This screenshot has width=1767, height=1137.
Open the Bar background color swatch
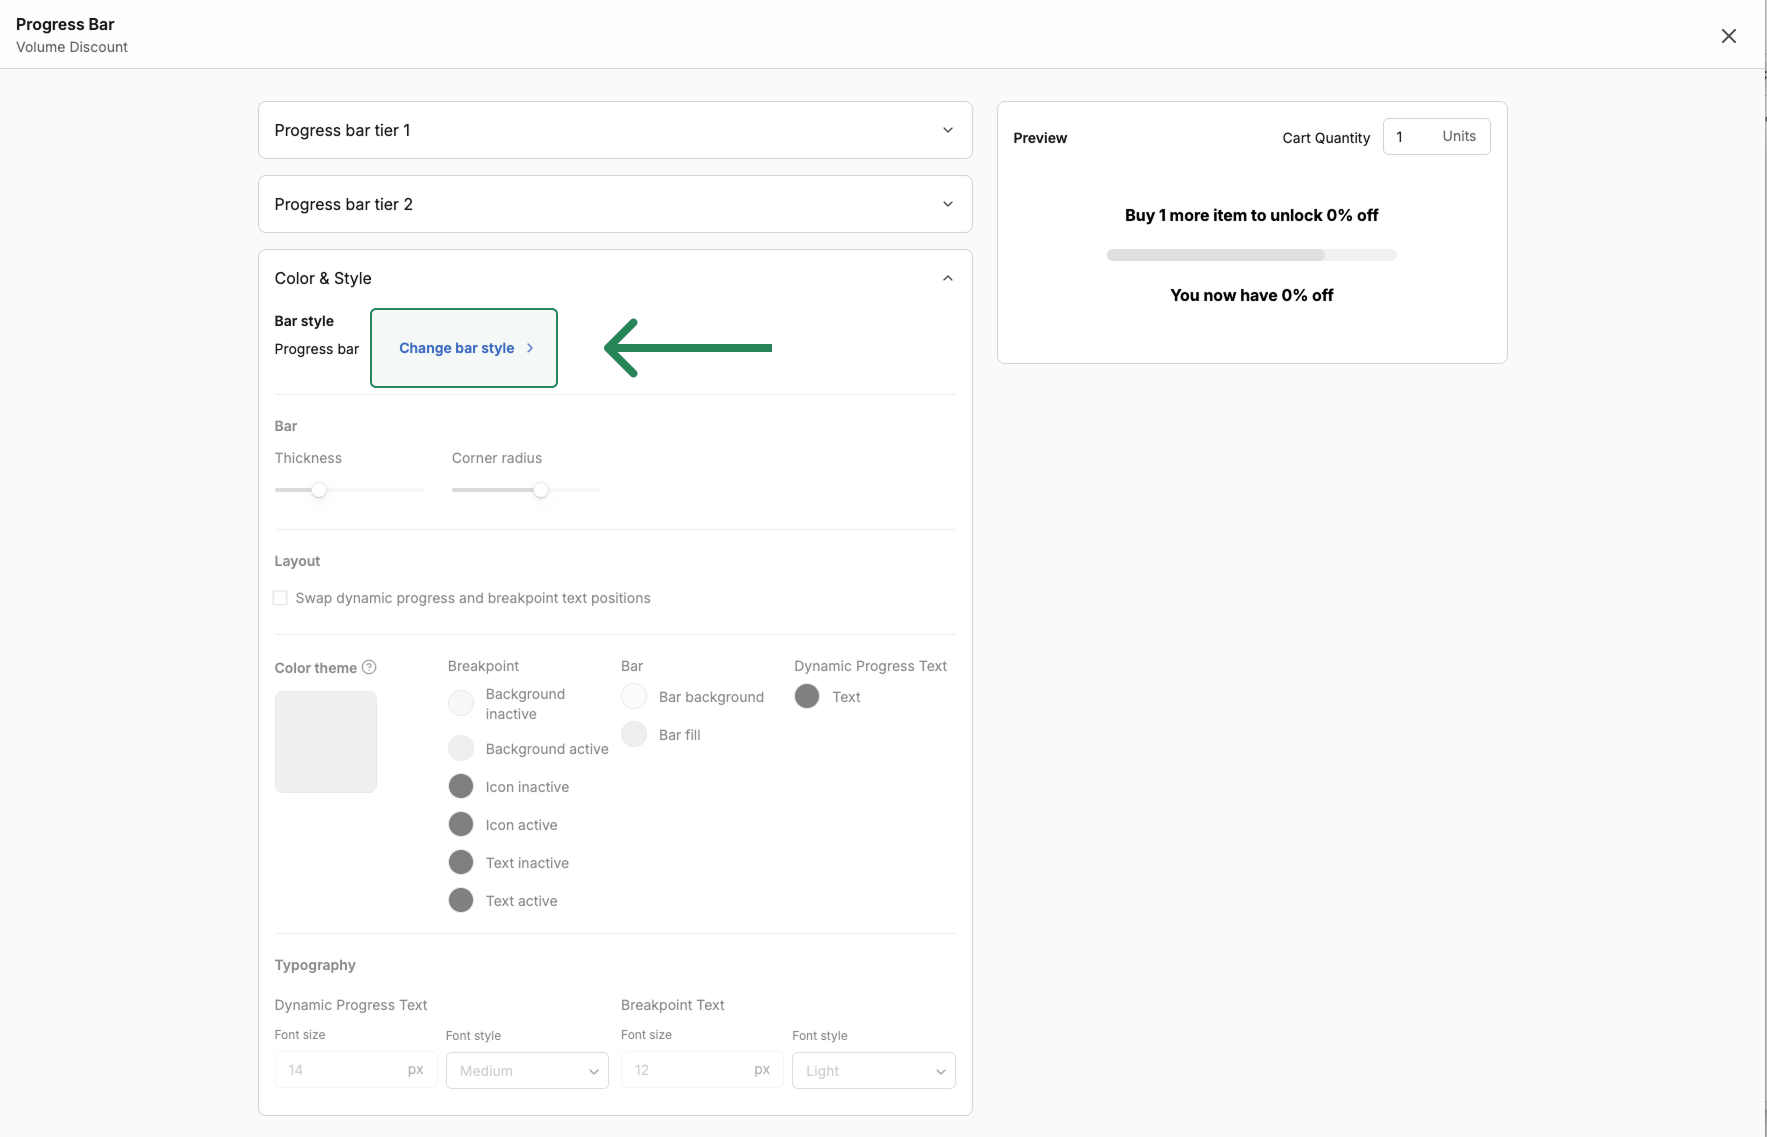(x=634, y=696)
